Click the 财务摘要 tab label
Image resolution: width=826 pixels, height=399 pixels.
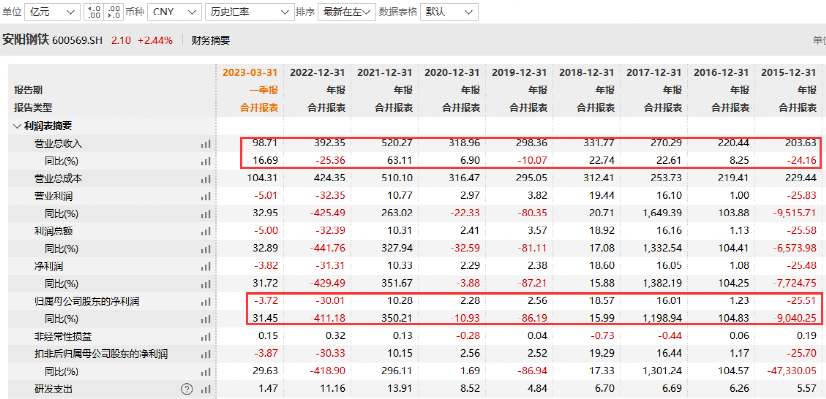[211, 41]
